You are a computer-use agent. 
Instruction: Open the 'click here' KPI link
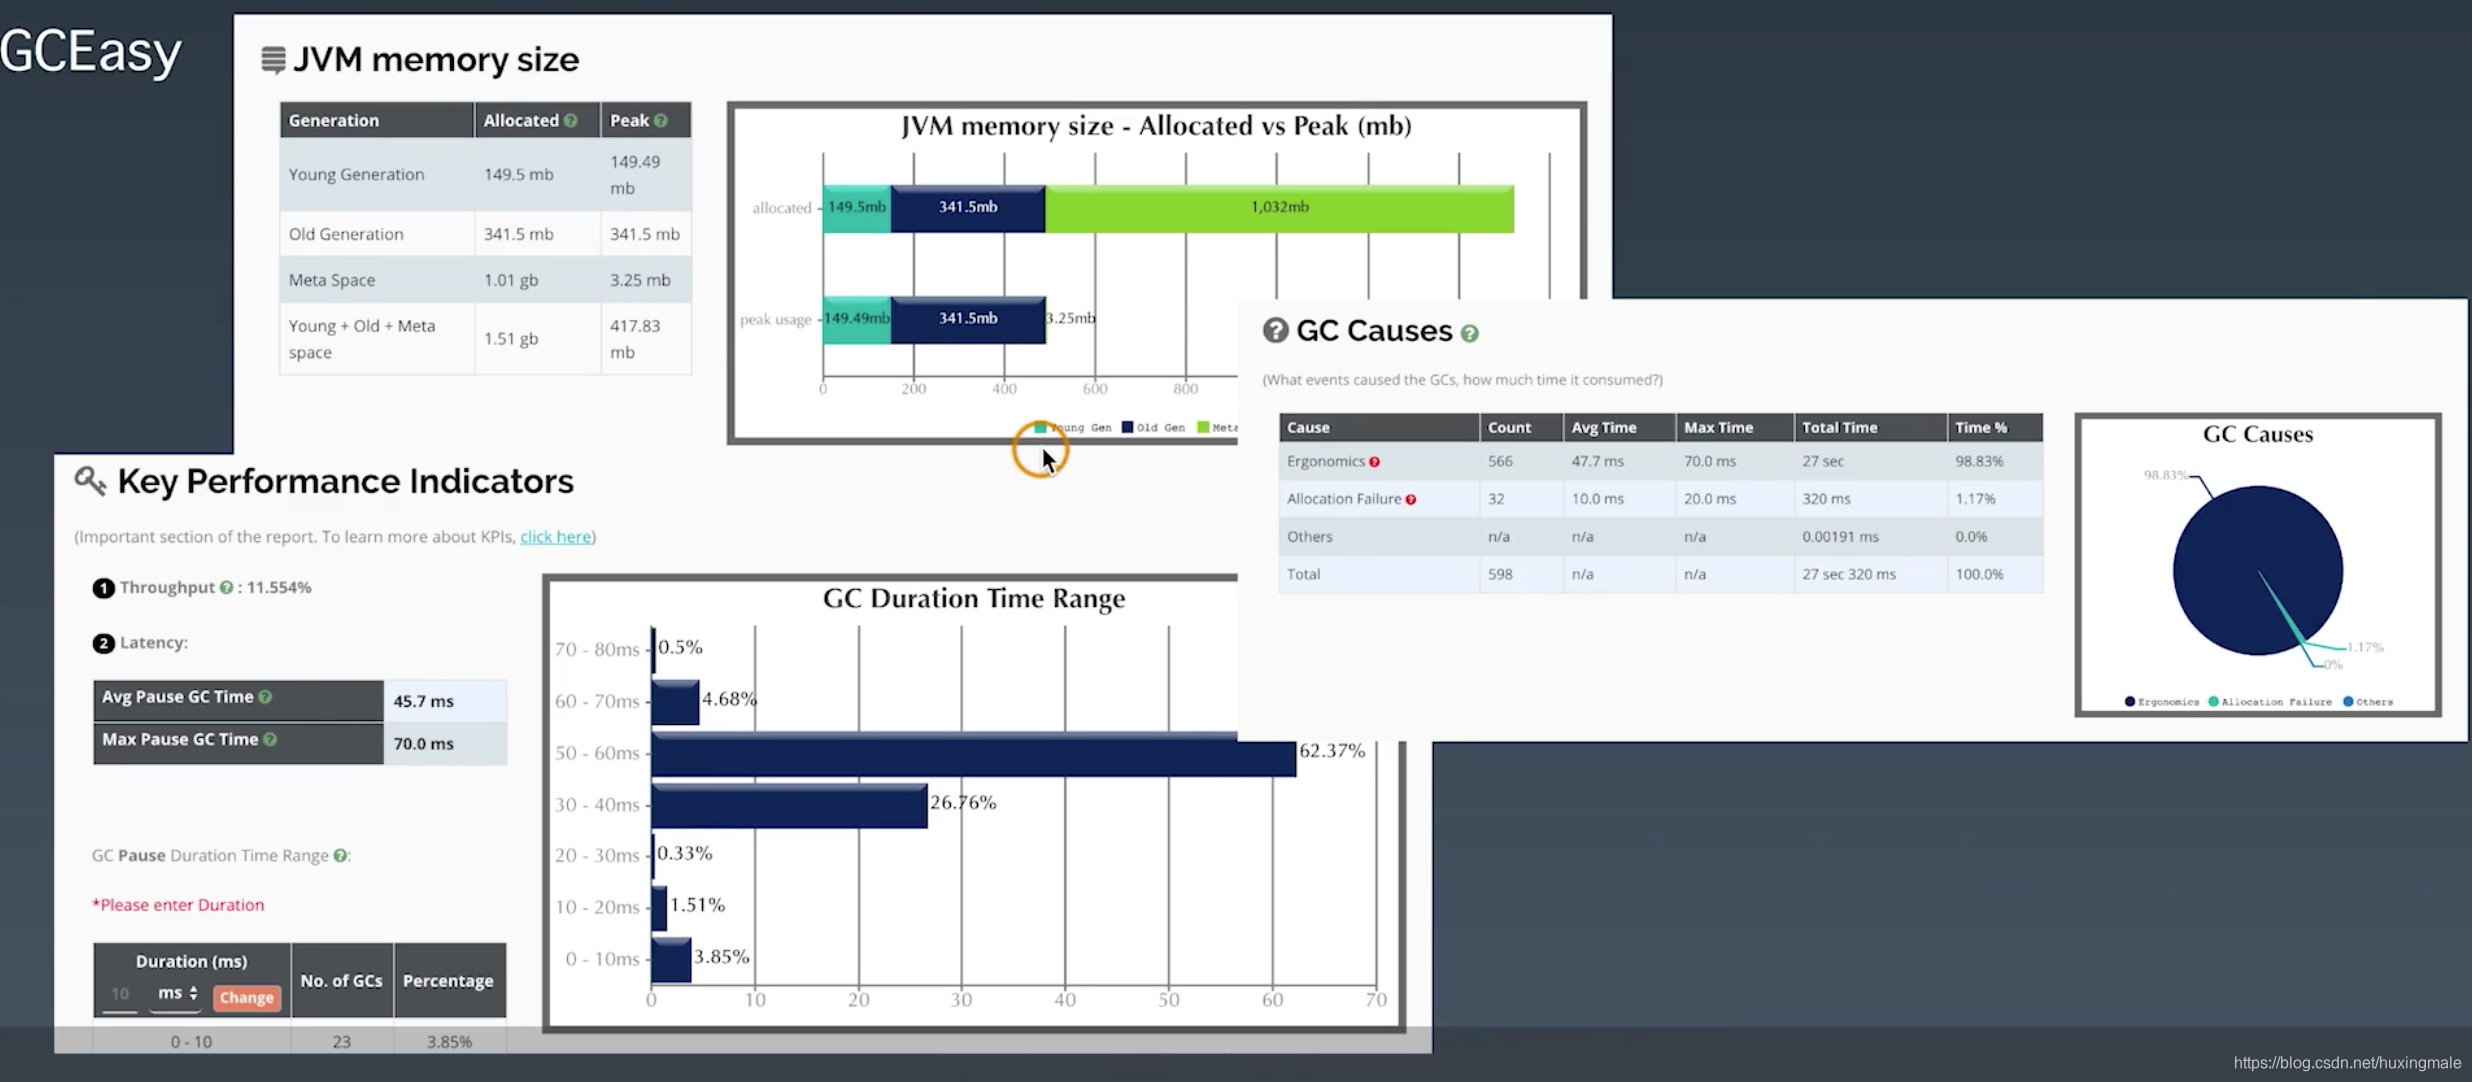pos(555,537)
